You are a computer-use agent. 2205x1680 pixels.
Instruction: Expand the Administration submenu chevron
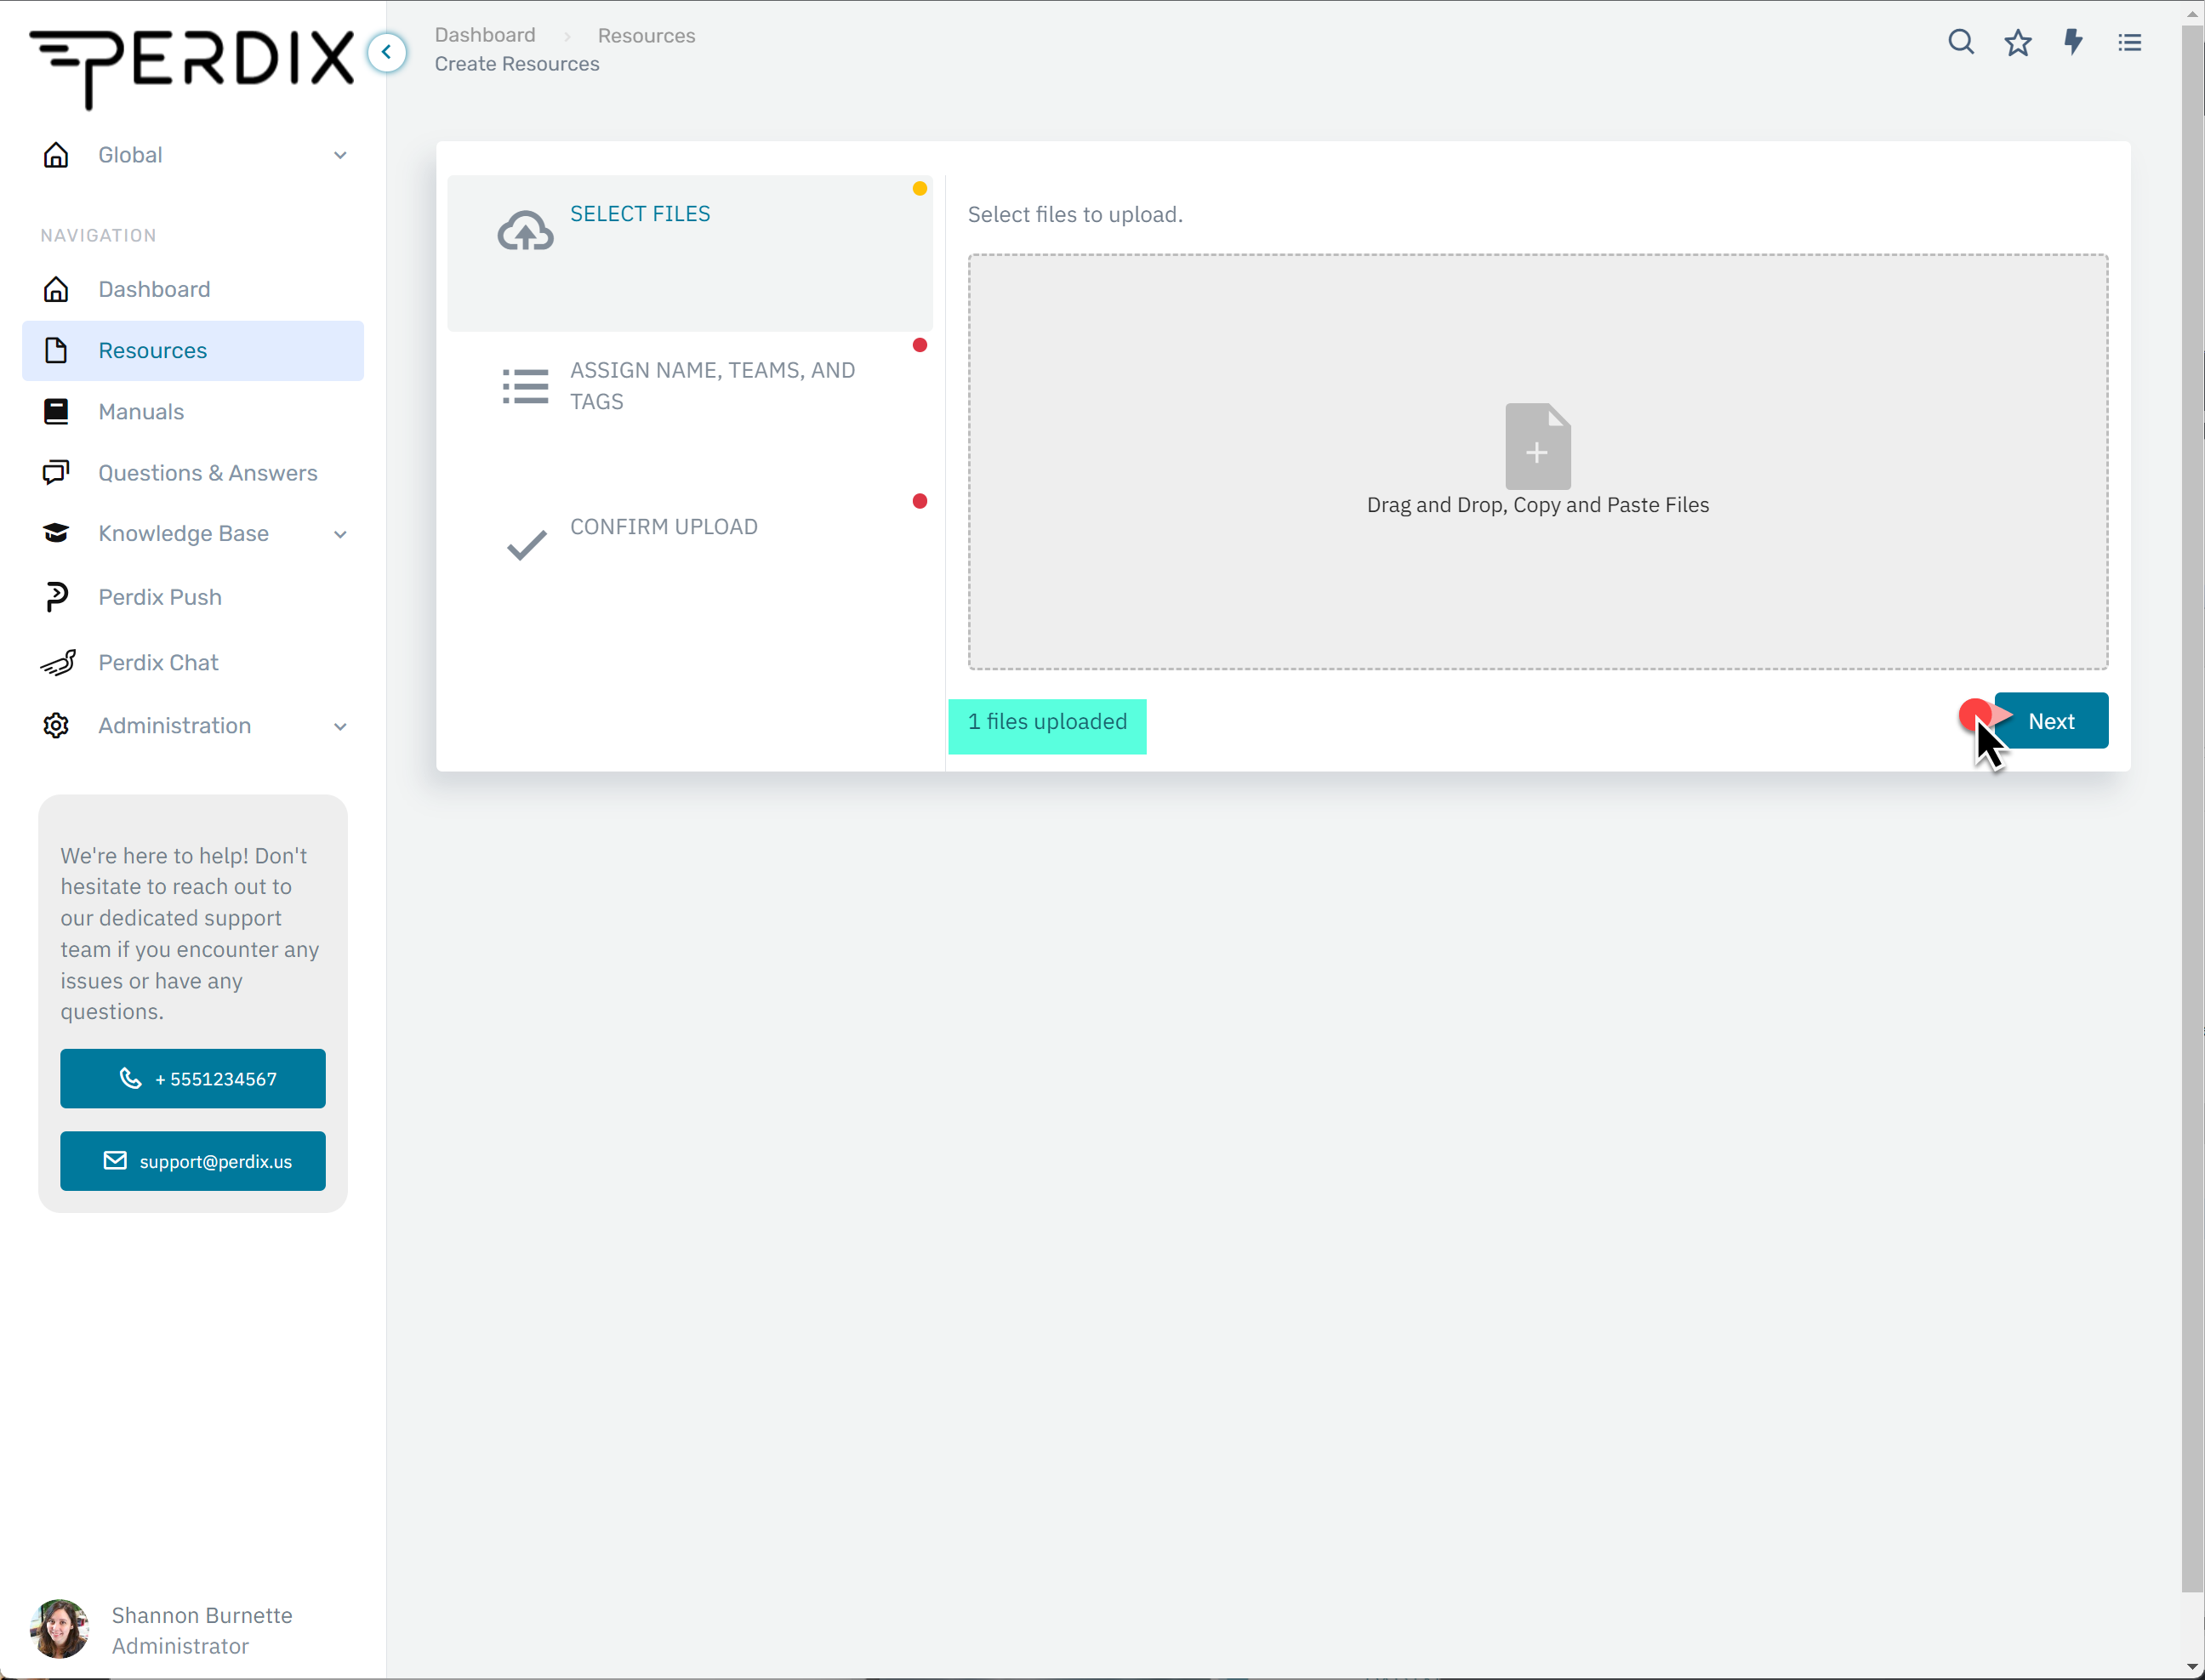point(340,726)
